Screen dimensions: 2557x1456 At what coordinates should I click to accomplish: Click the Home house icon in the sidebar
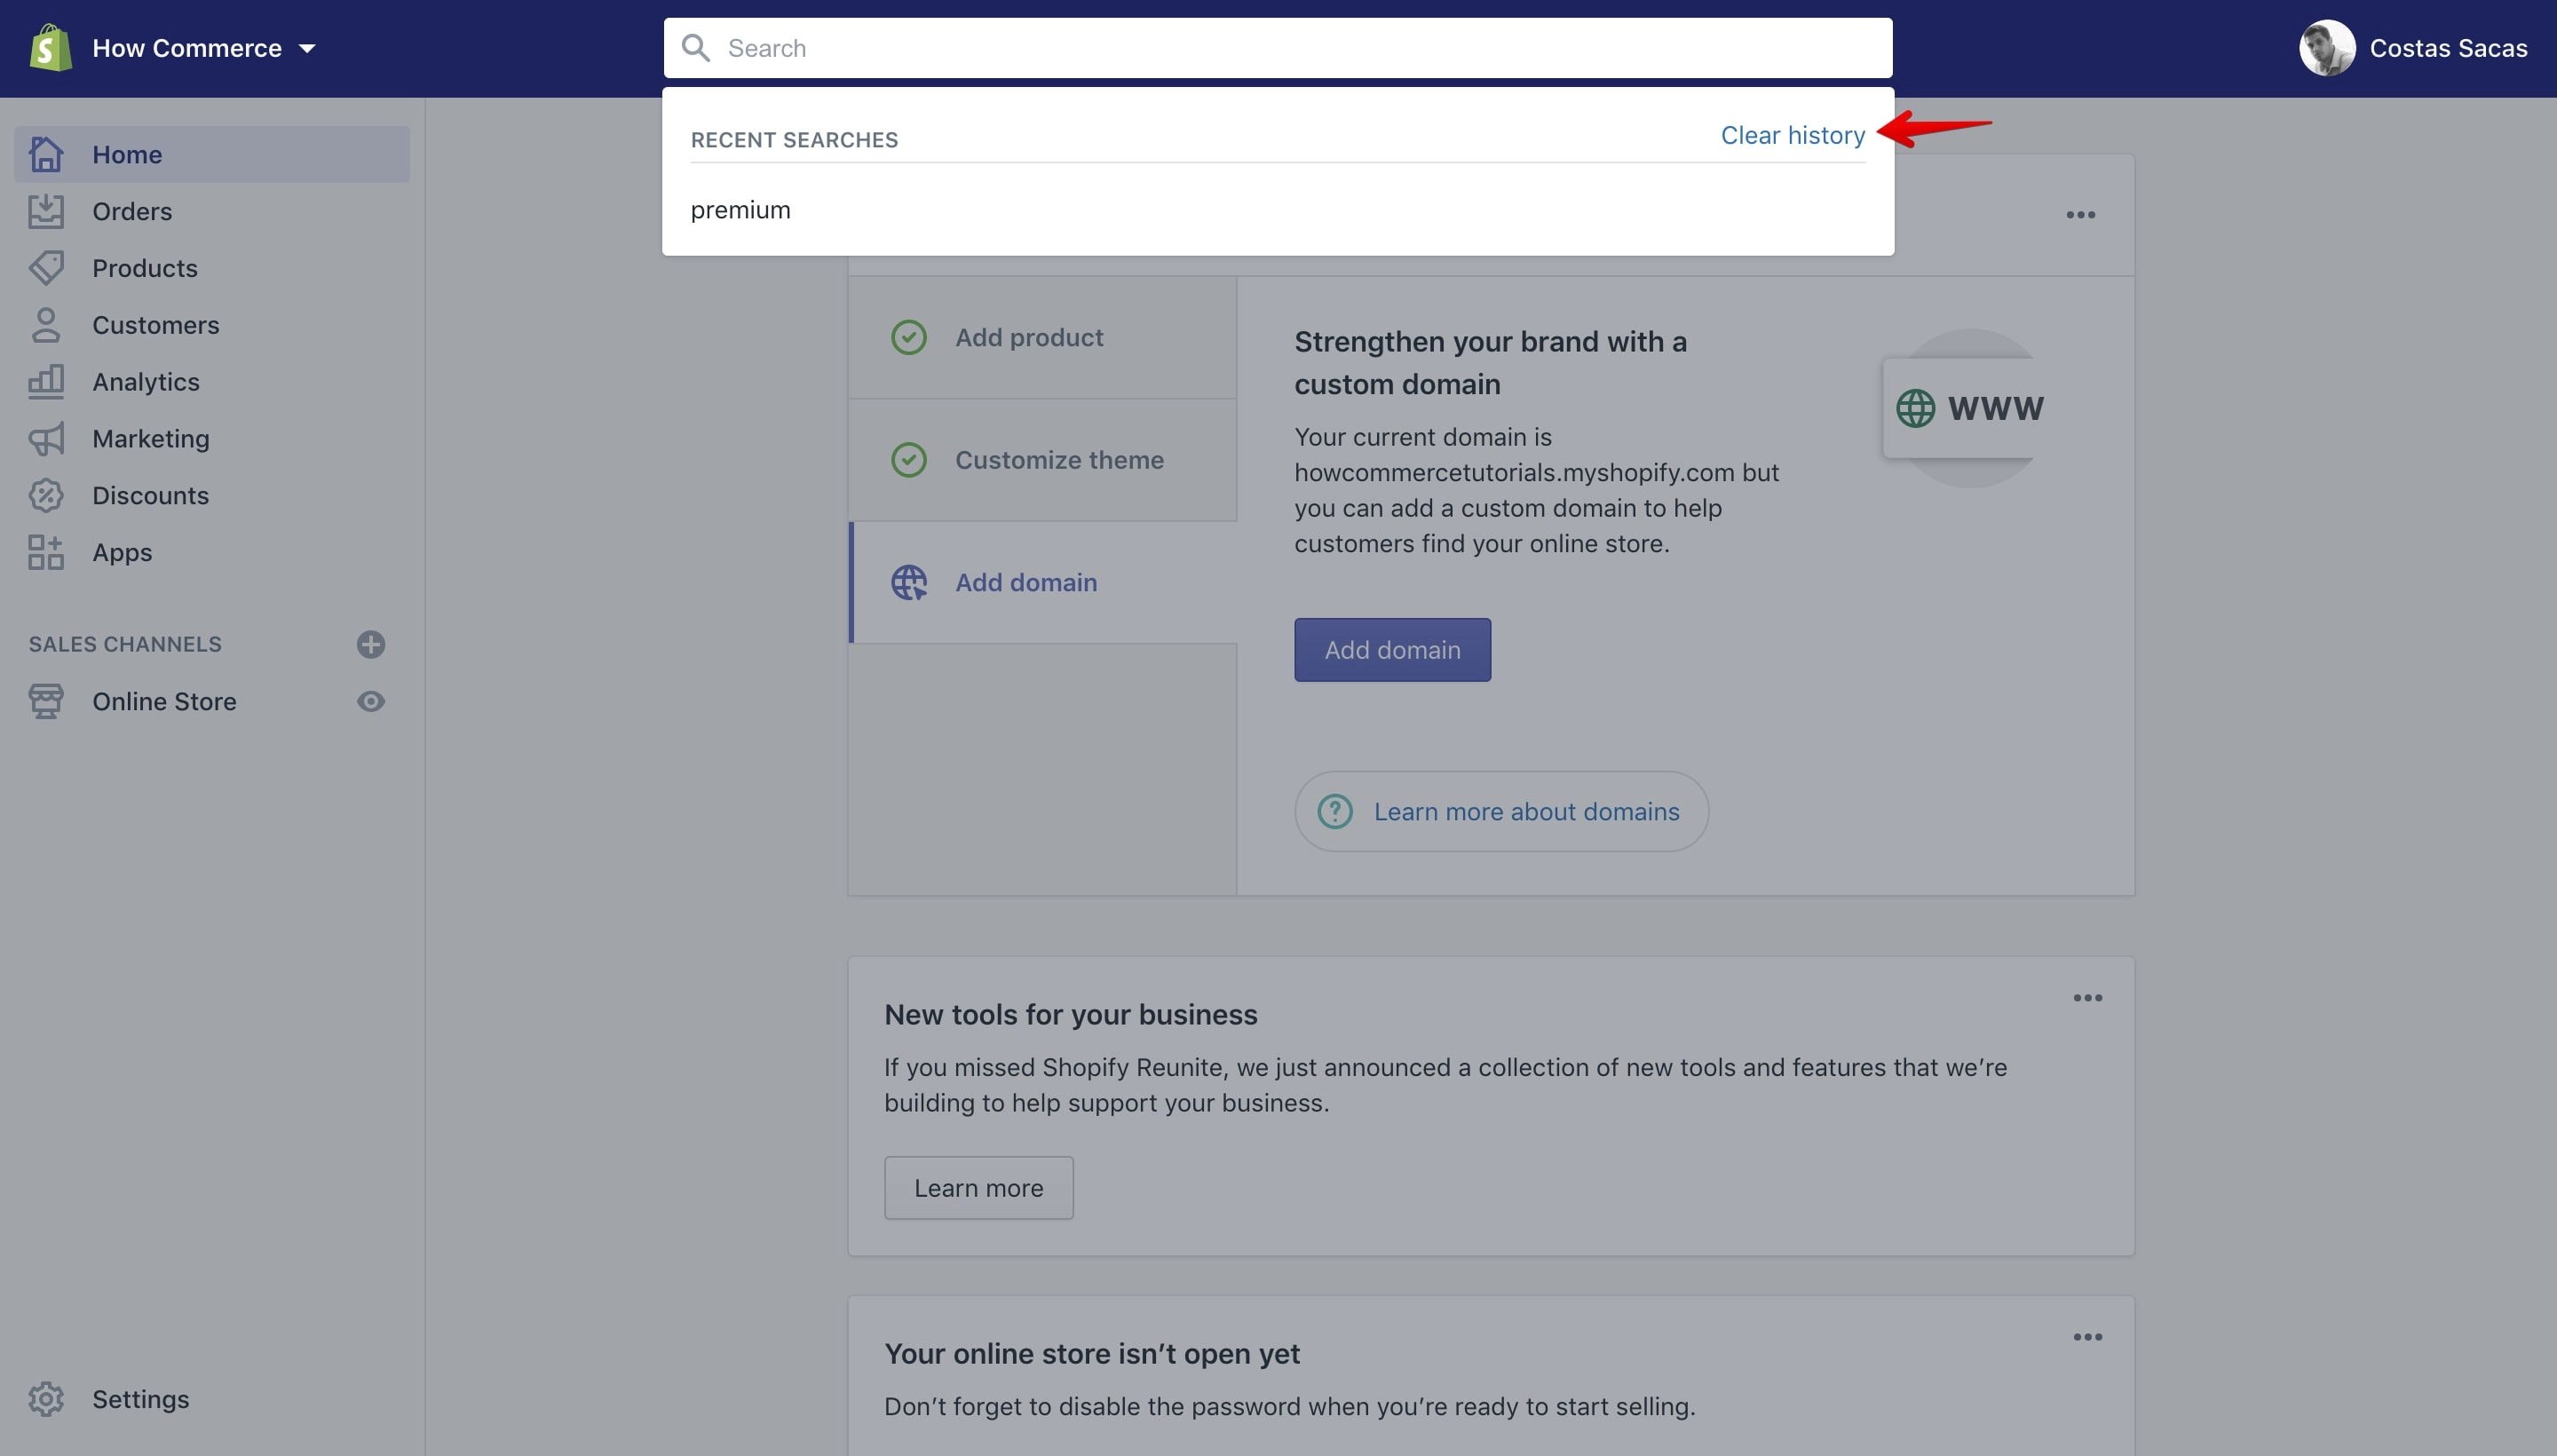(x=46, y=154)
